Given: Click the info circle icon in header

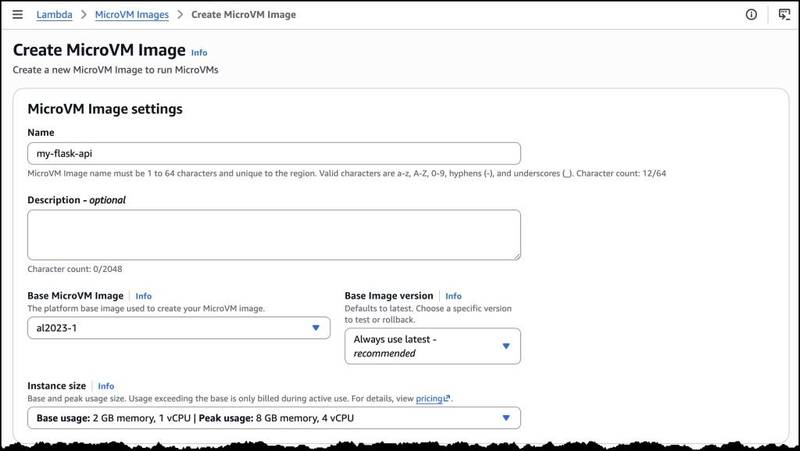Looking at the screenshot, I should 751,14.
